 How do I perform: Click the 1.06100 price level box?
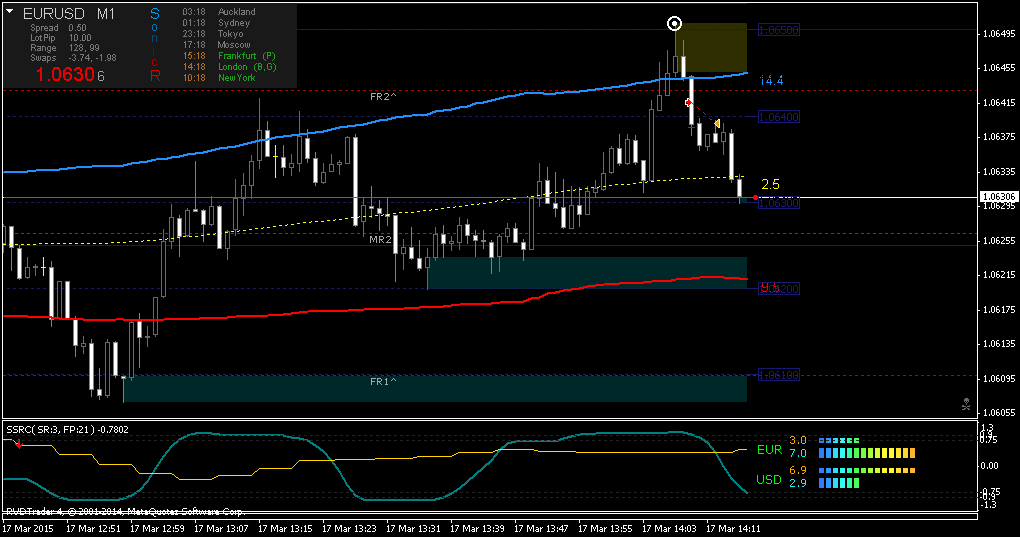tap(779, 374)
